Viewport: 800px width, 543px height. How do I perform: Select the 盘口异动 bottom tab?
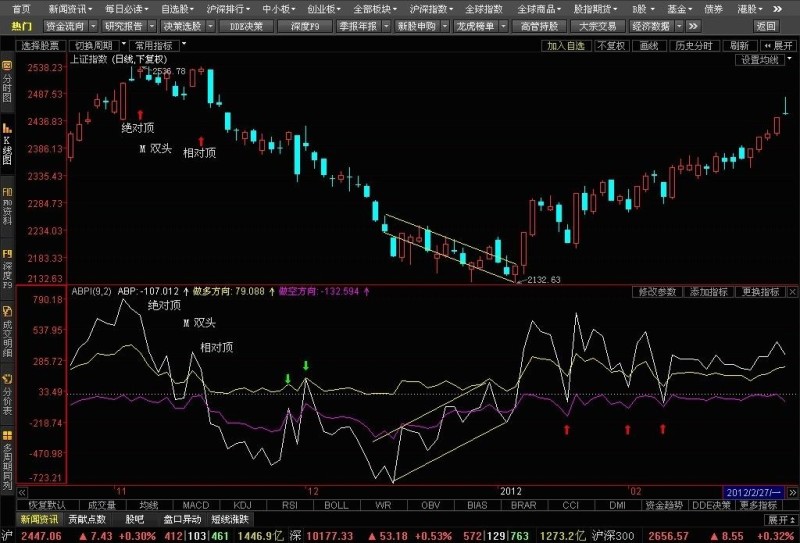click(x=182, y=520)
